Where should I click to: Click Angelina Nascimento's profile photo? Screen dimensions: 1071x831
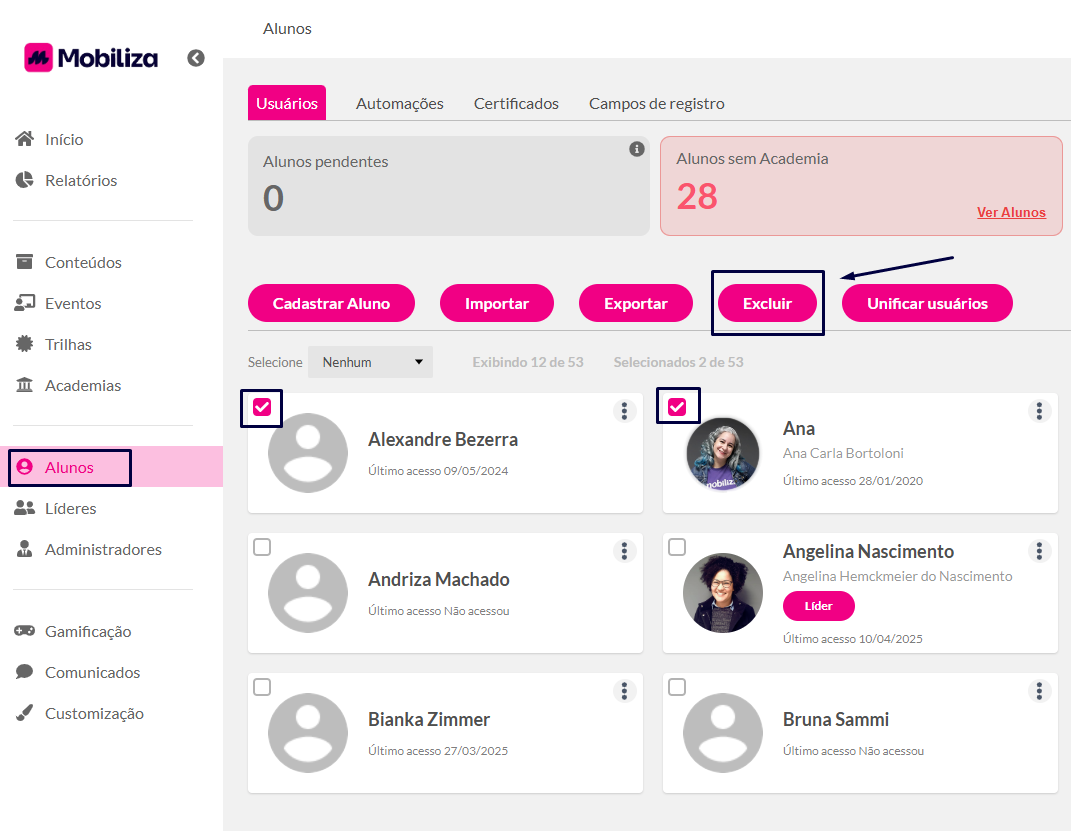click(x=723, y=593)
